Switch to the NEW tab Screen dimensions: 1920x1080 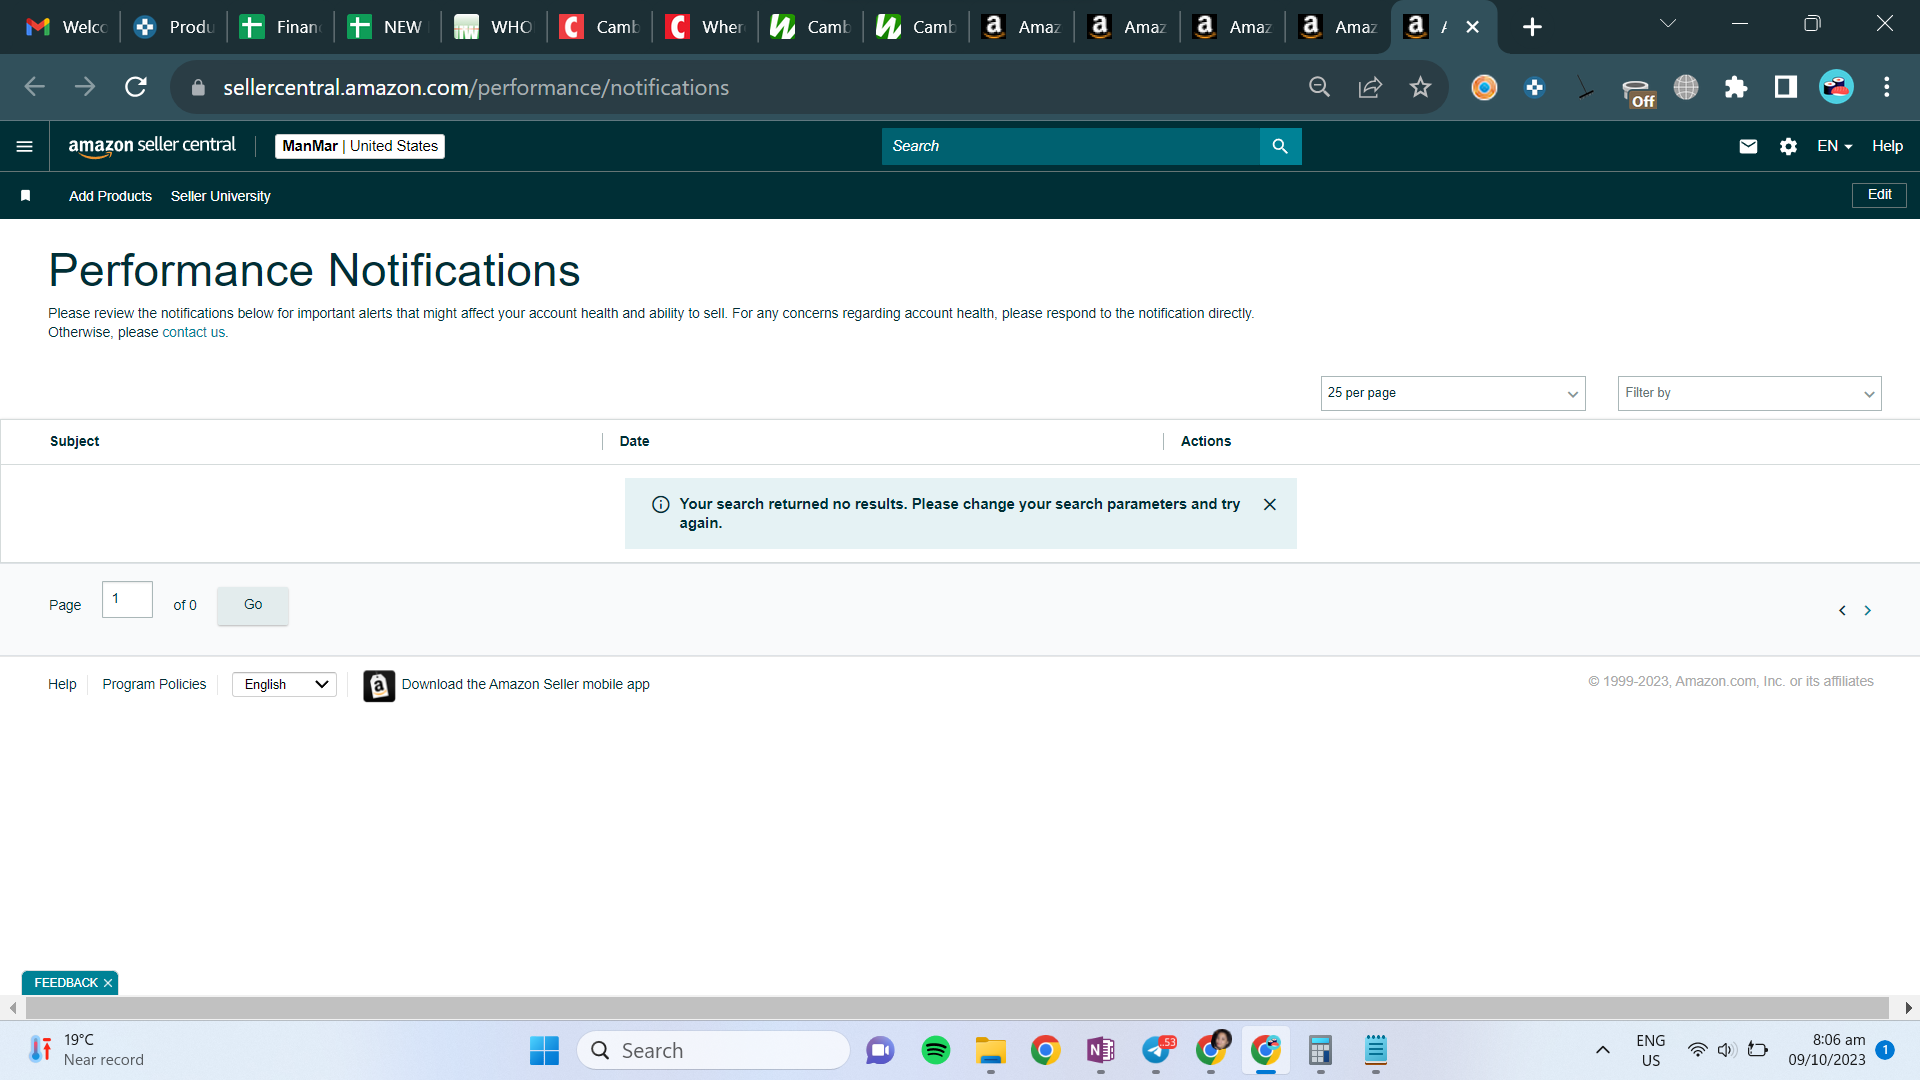pos(387,27)
